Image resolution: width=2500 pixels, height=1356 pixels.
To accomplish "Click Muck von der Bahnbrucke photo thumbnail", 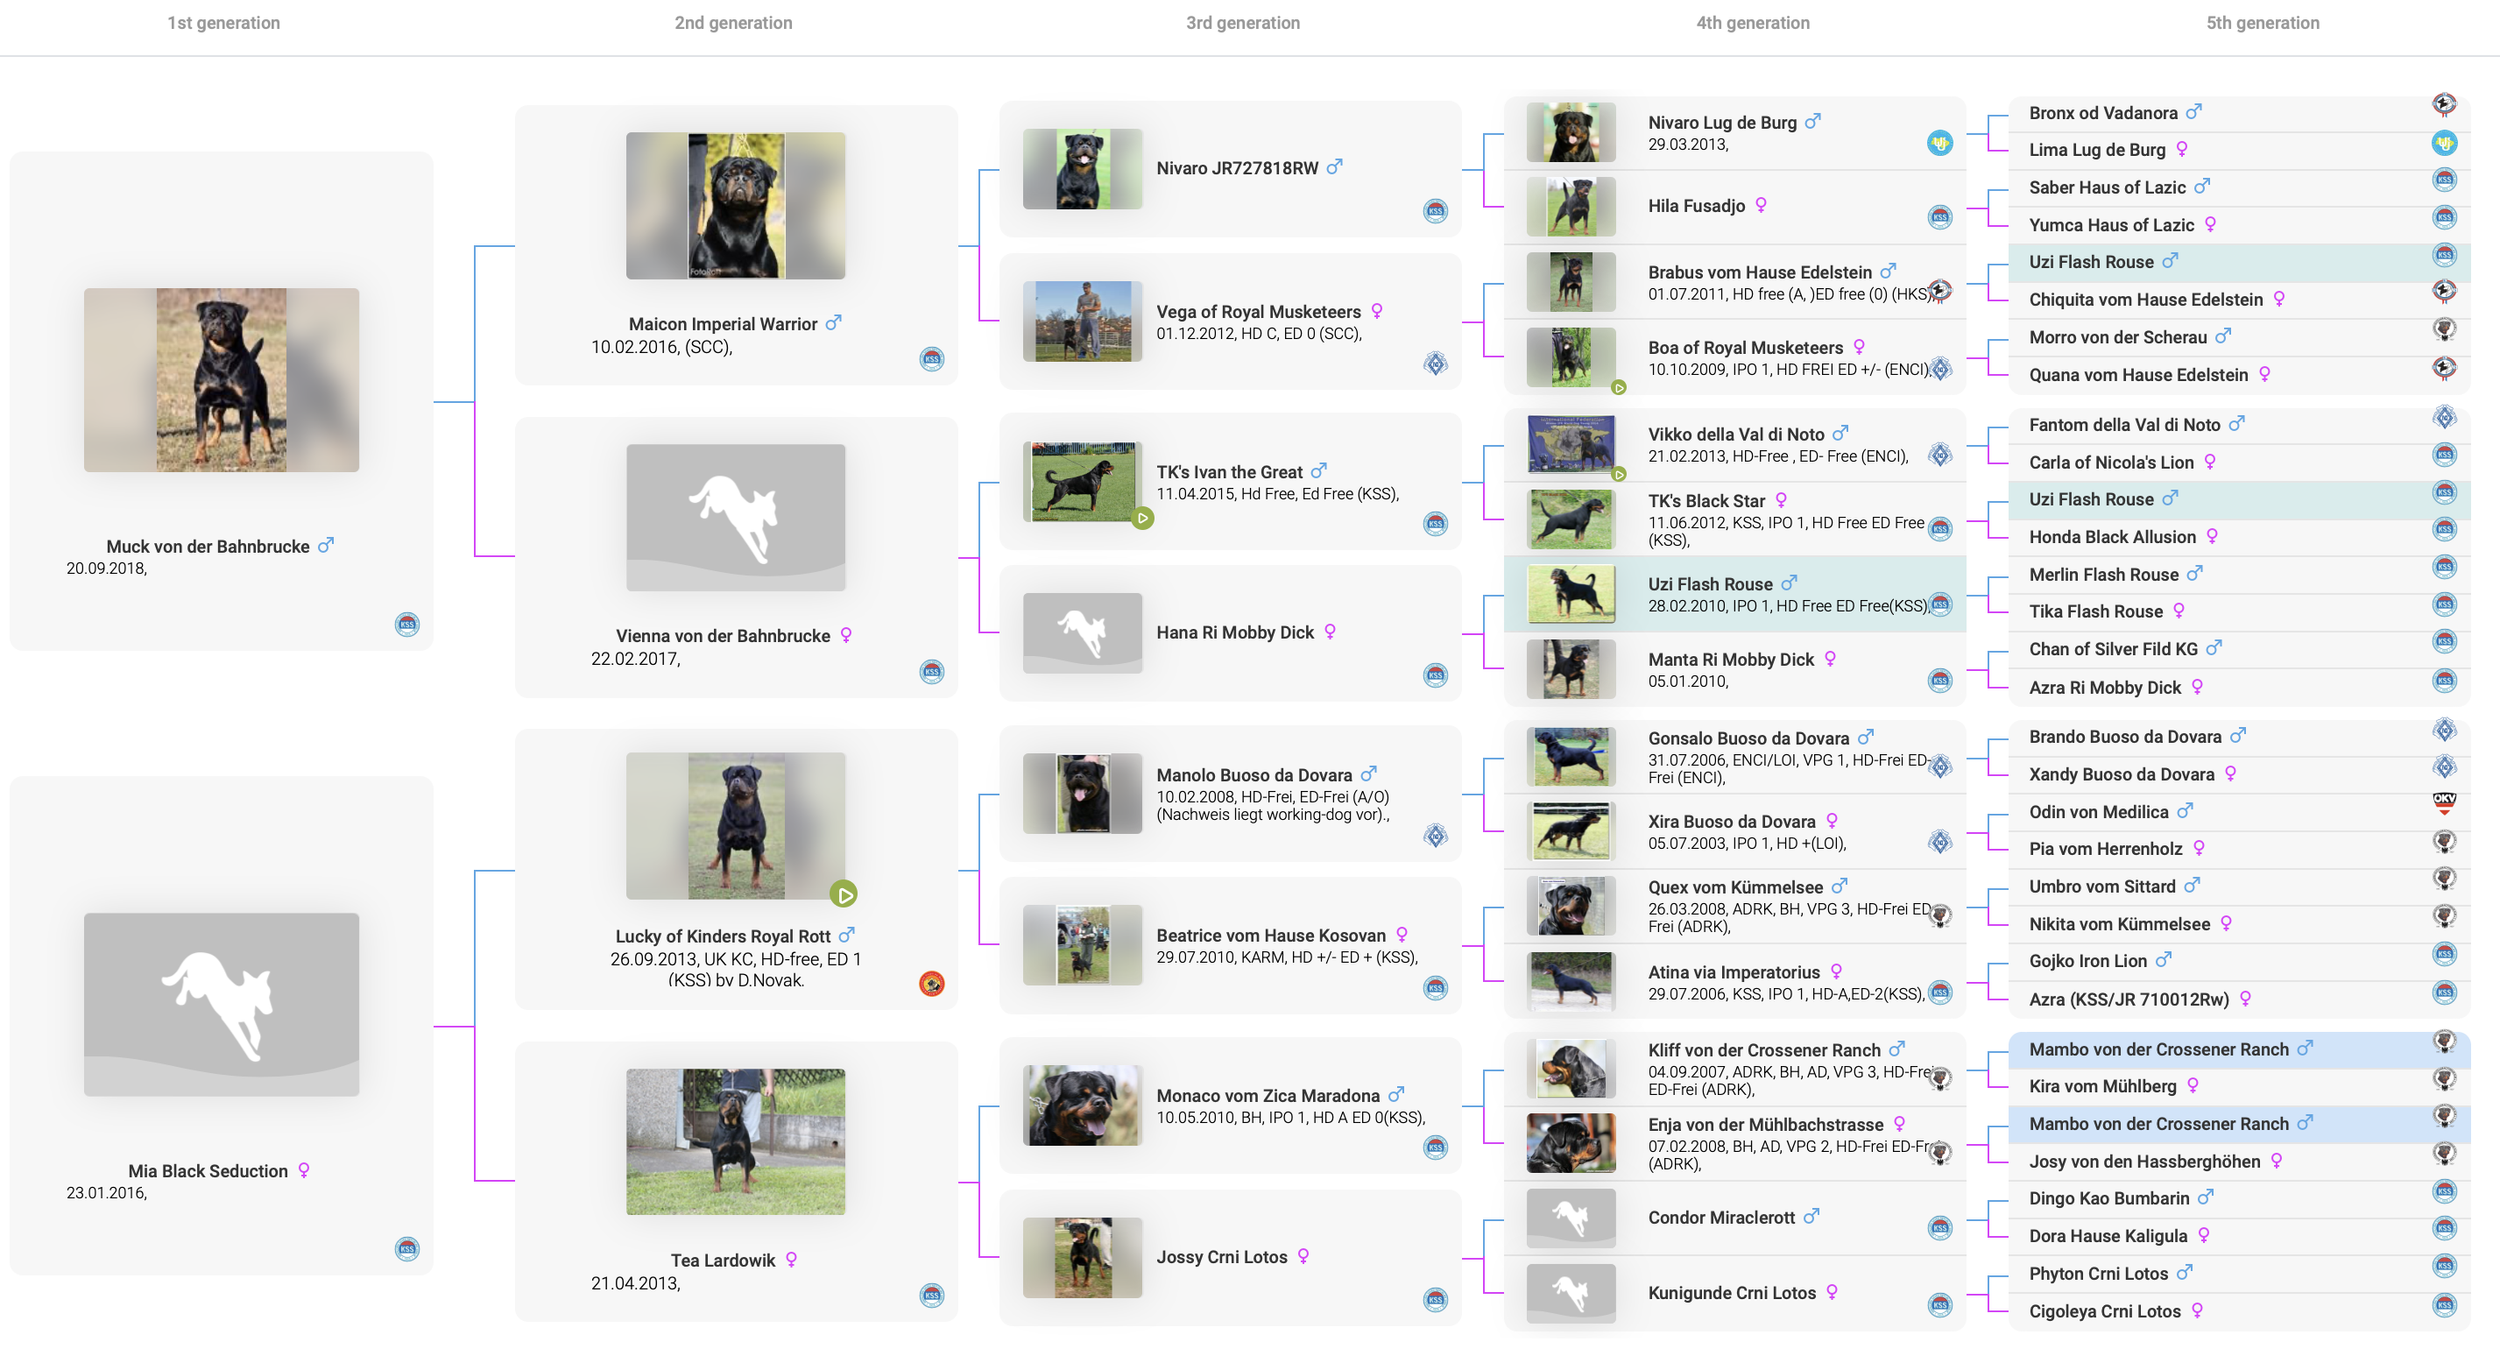I will coord(221,380).
